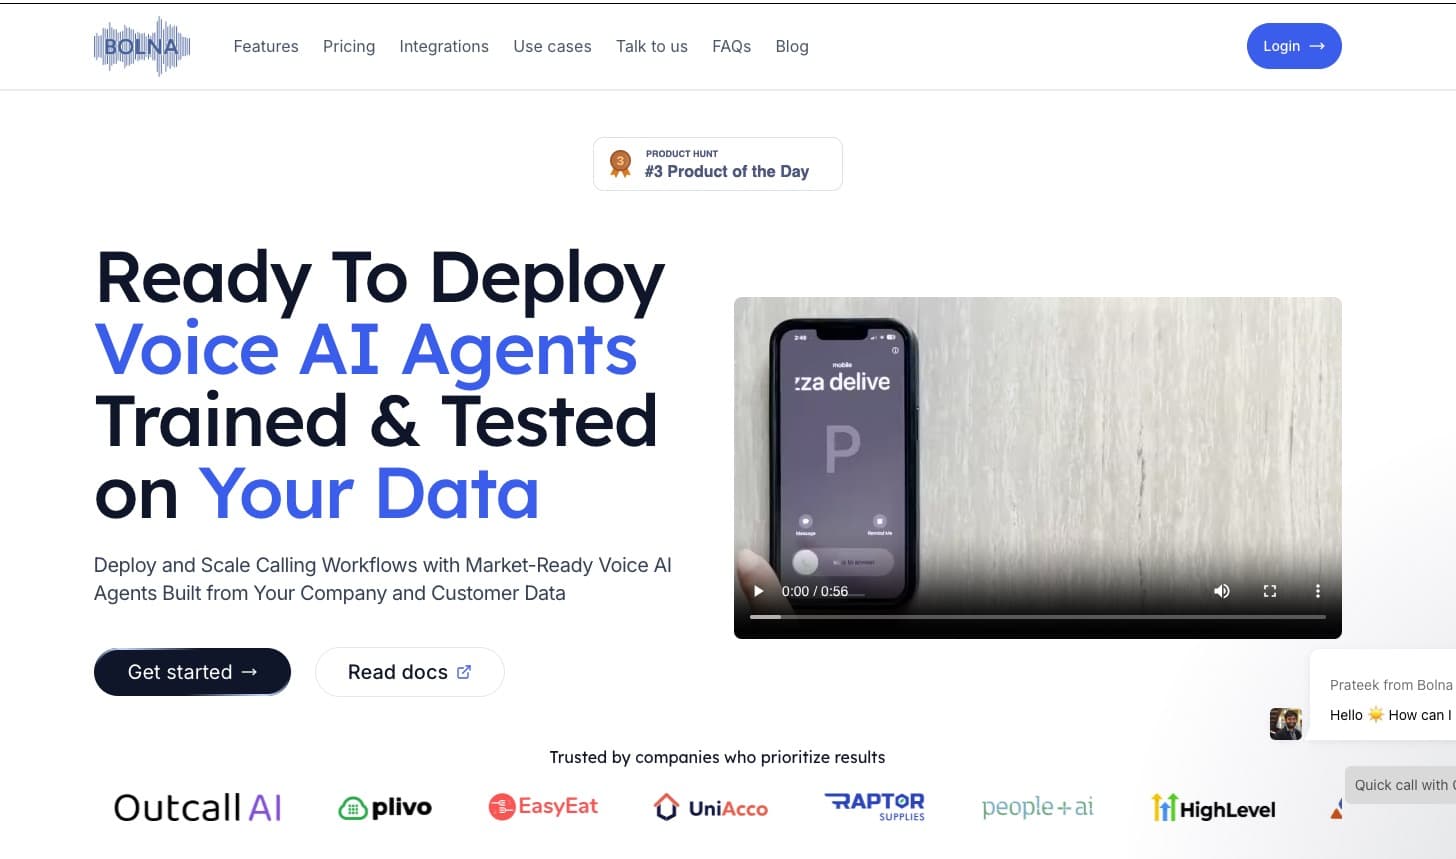
Task: Open the Features nav menu item
Action: [266, 46]
